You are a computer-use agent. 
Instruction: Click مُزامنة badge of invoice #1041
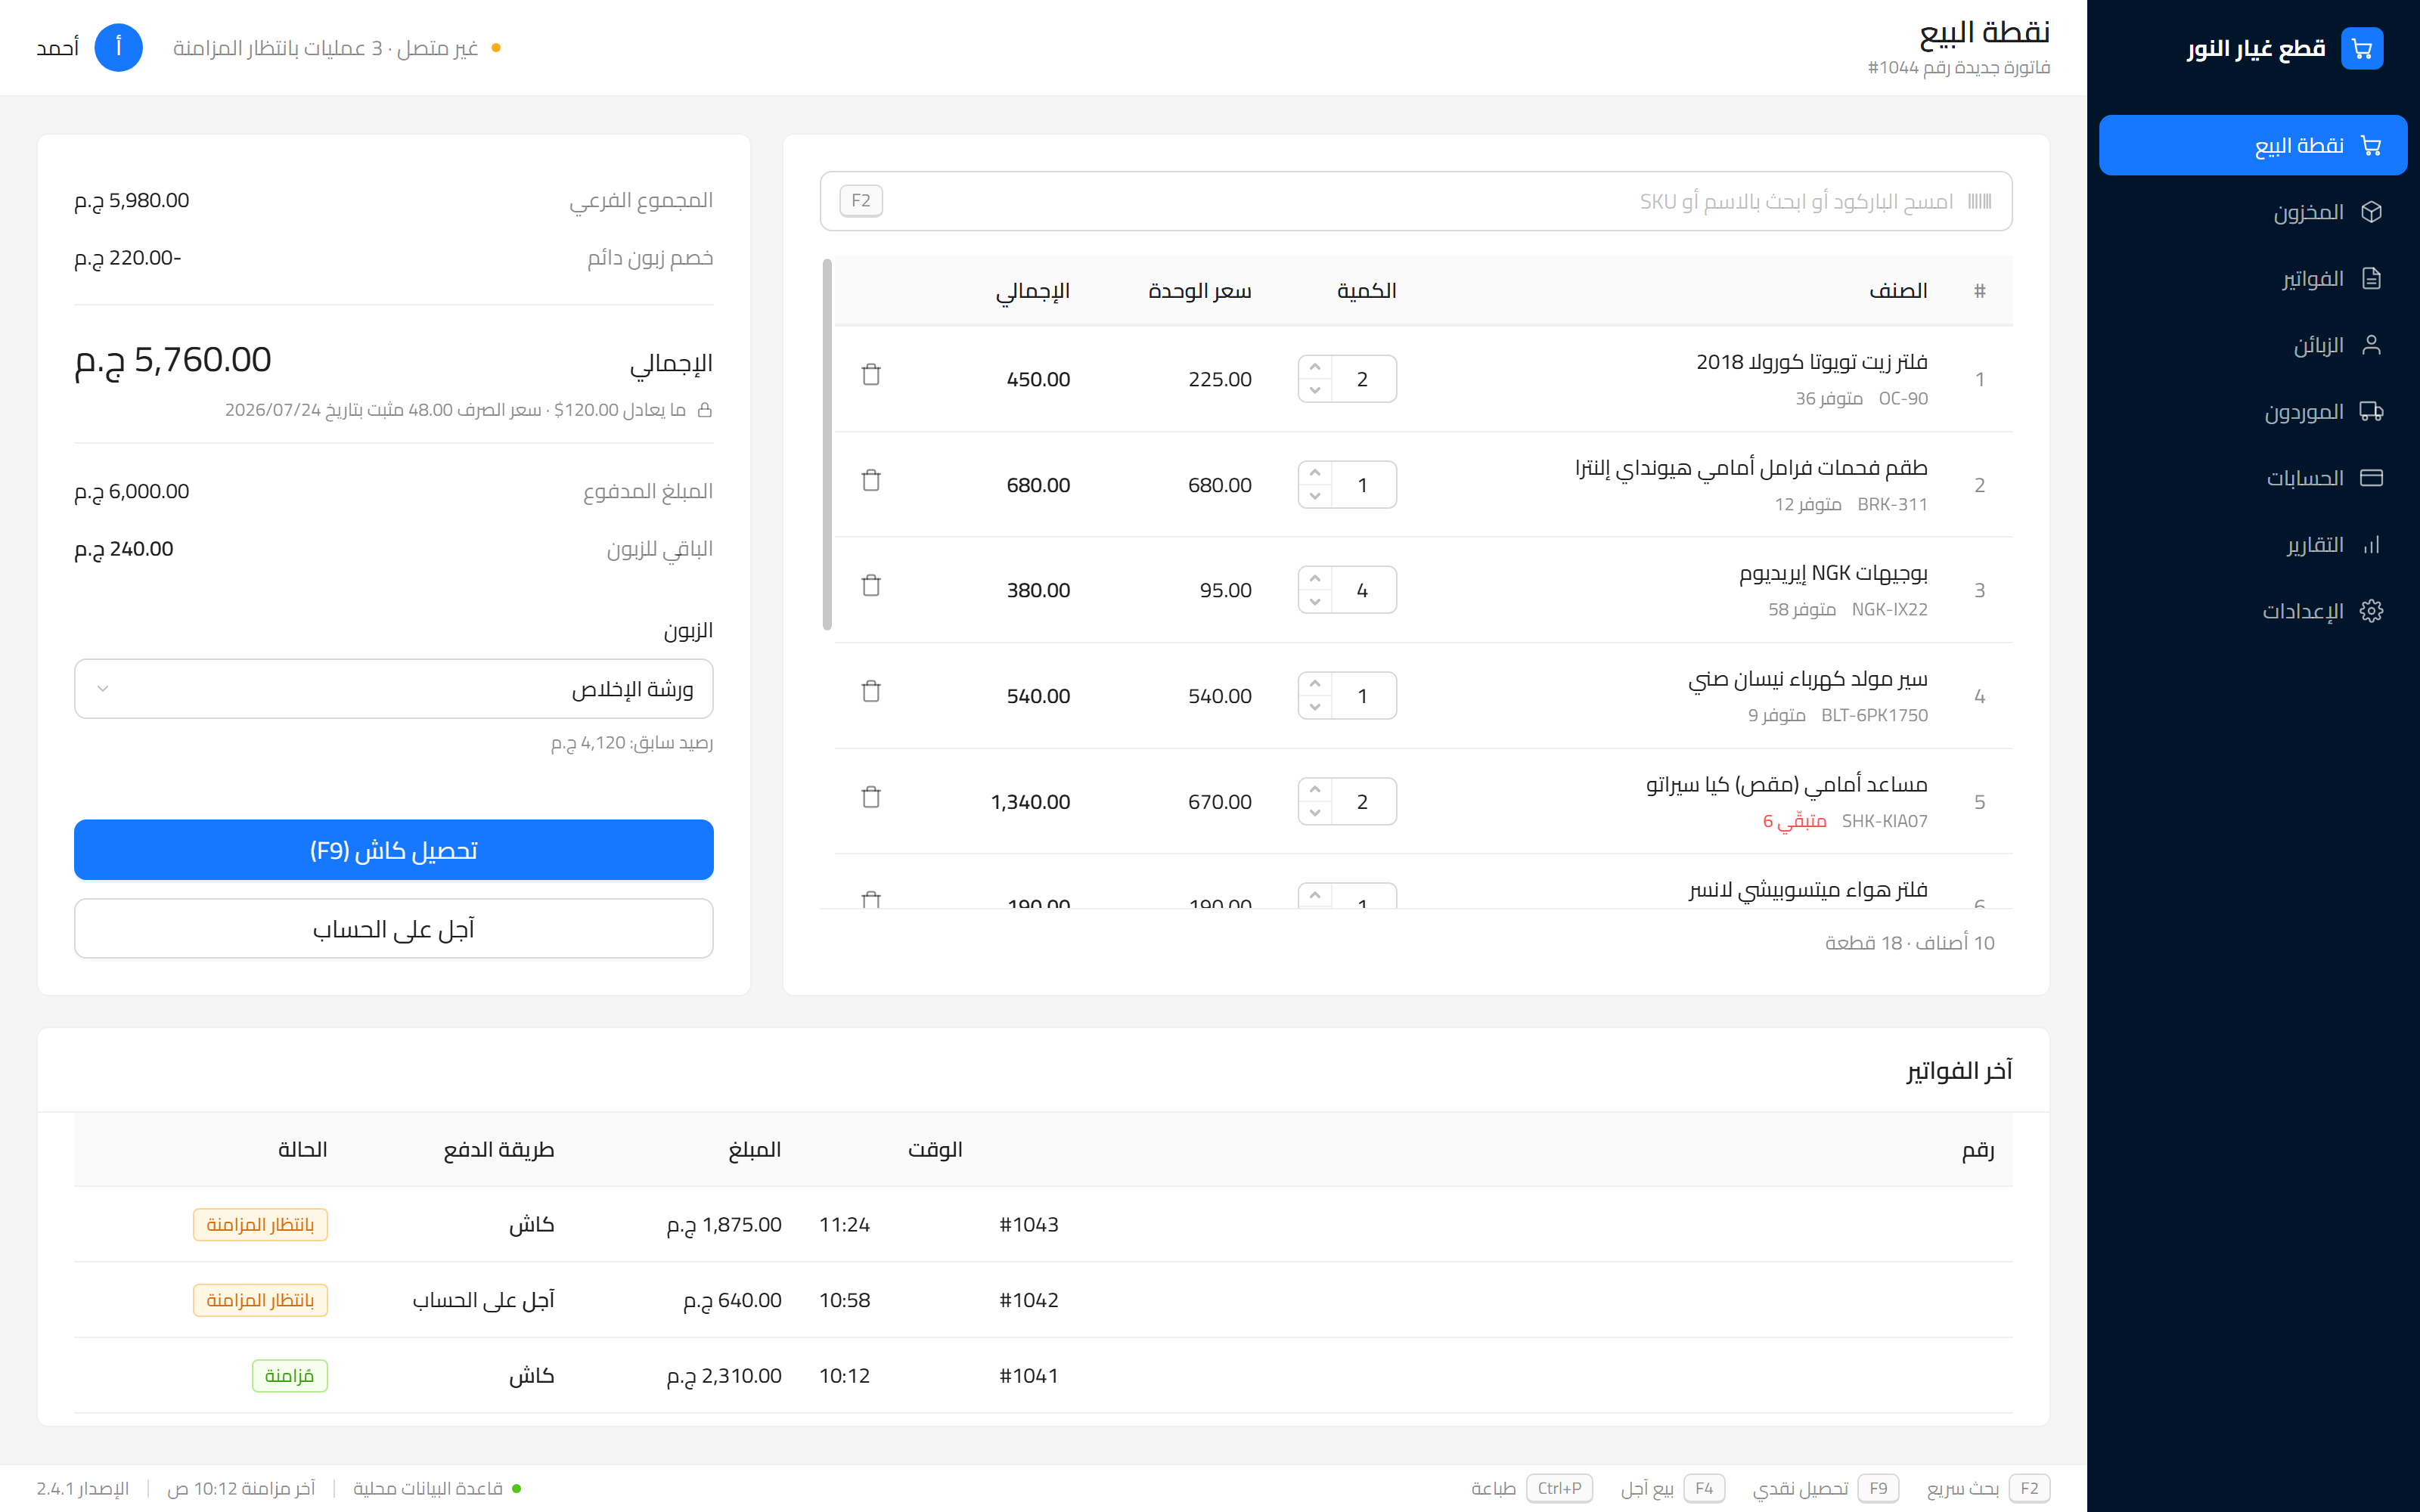[x=290, y=1376]
